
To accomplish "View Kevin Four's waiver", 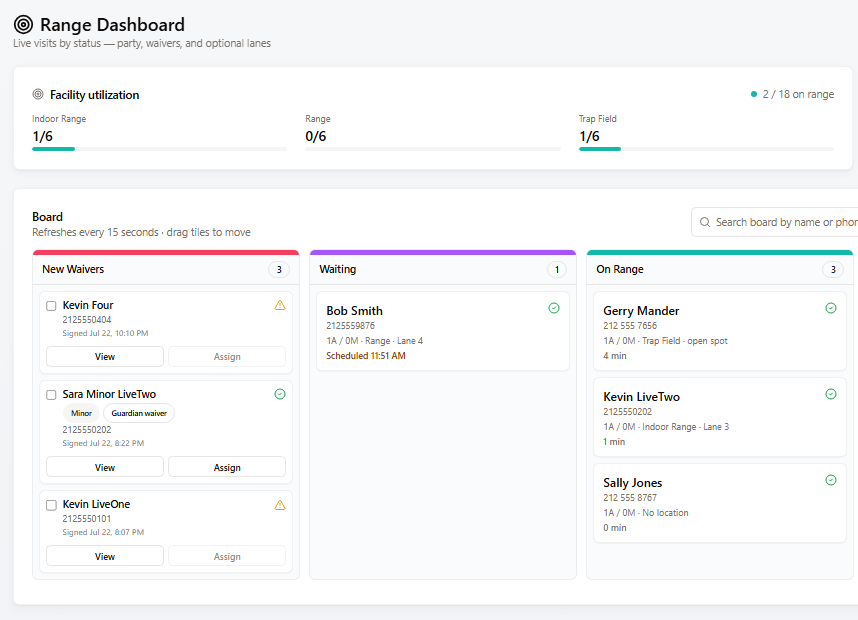I will [x=105, y=357].
